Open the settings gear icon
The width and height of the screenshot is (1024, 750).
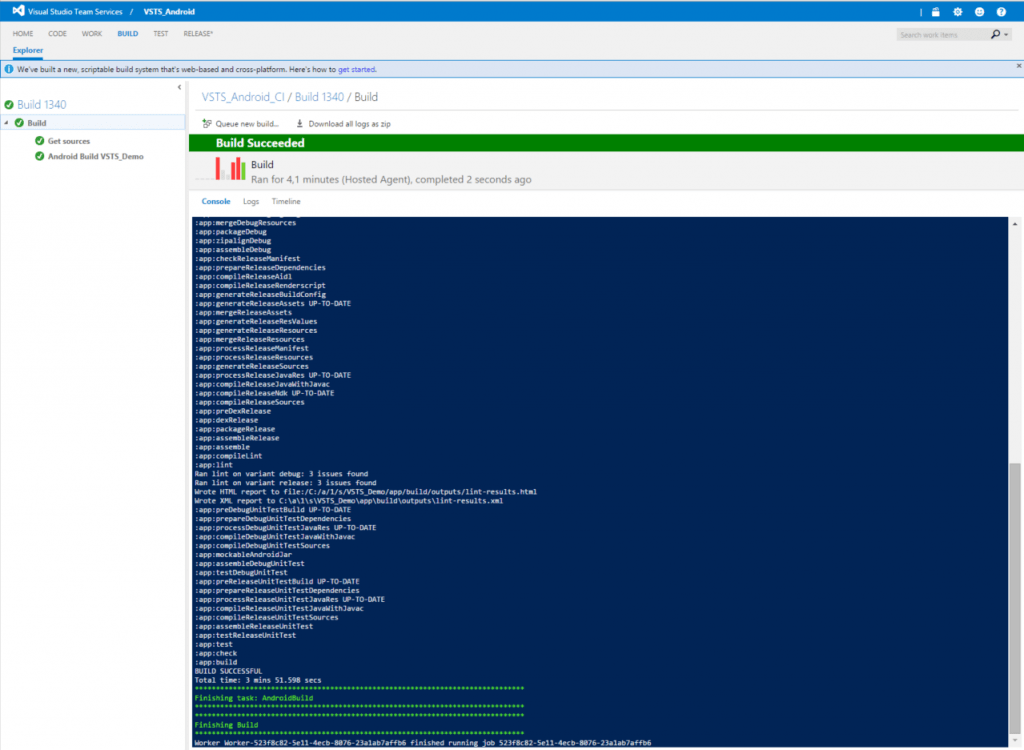(957, 12)
